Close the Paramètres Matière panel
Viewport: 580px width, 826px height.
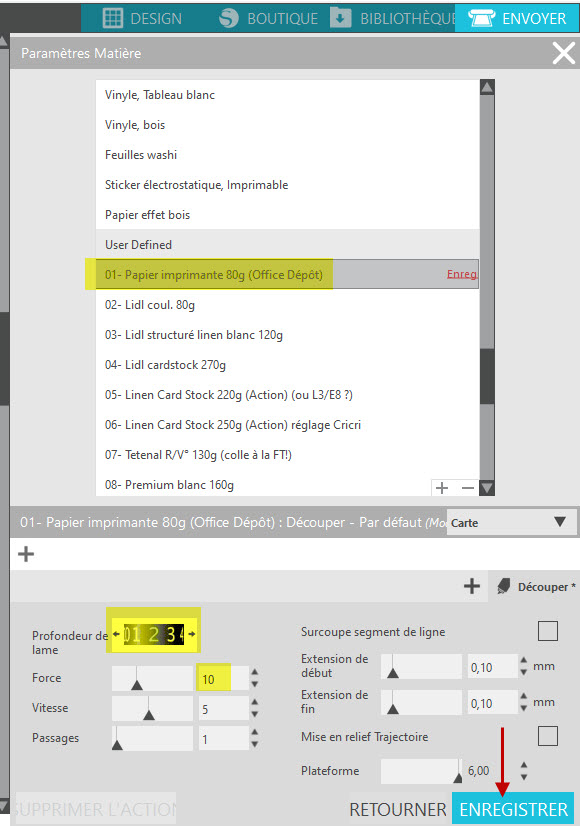tap(563, 53)
